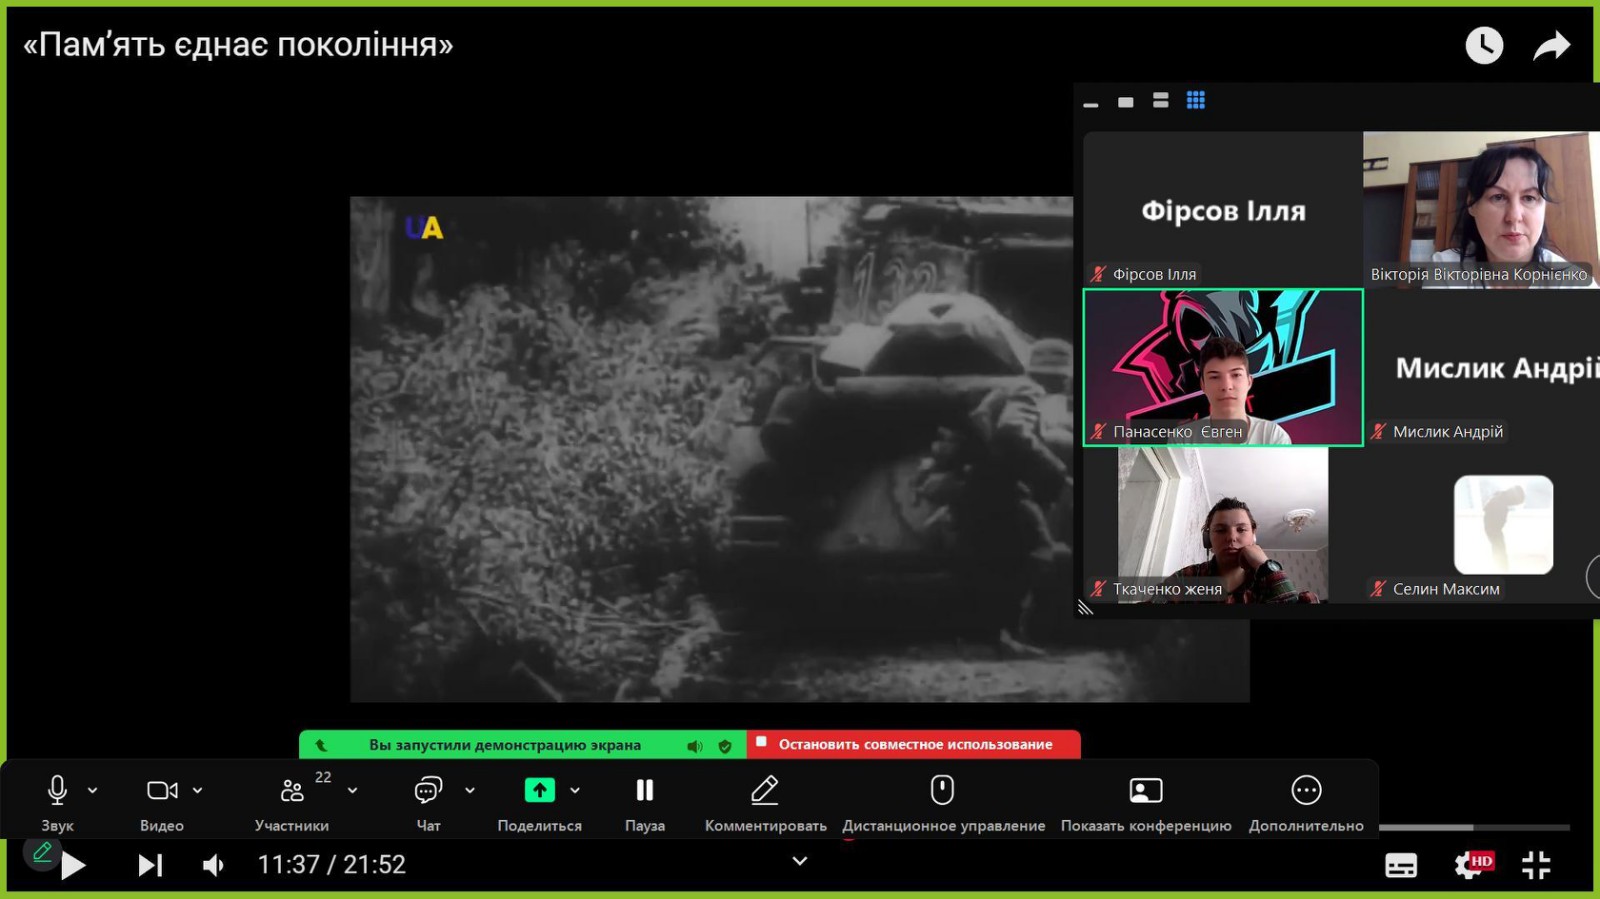Click the video title «Пам'ять єднає покоління»
The height and width of the screenshot is (899, 1600).
tap(238, 45)
